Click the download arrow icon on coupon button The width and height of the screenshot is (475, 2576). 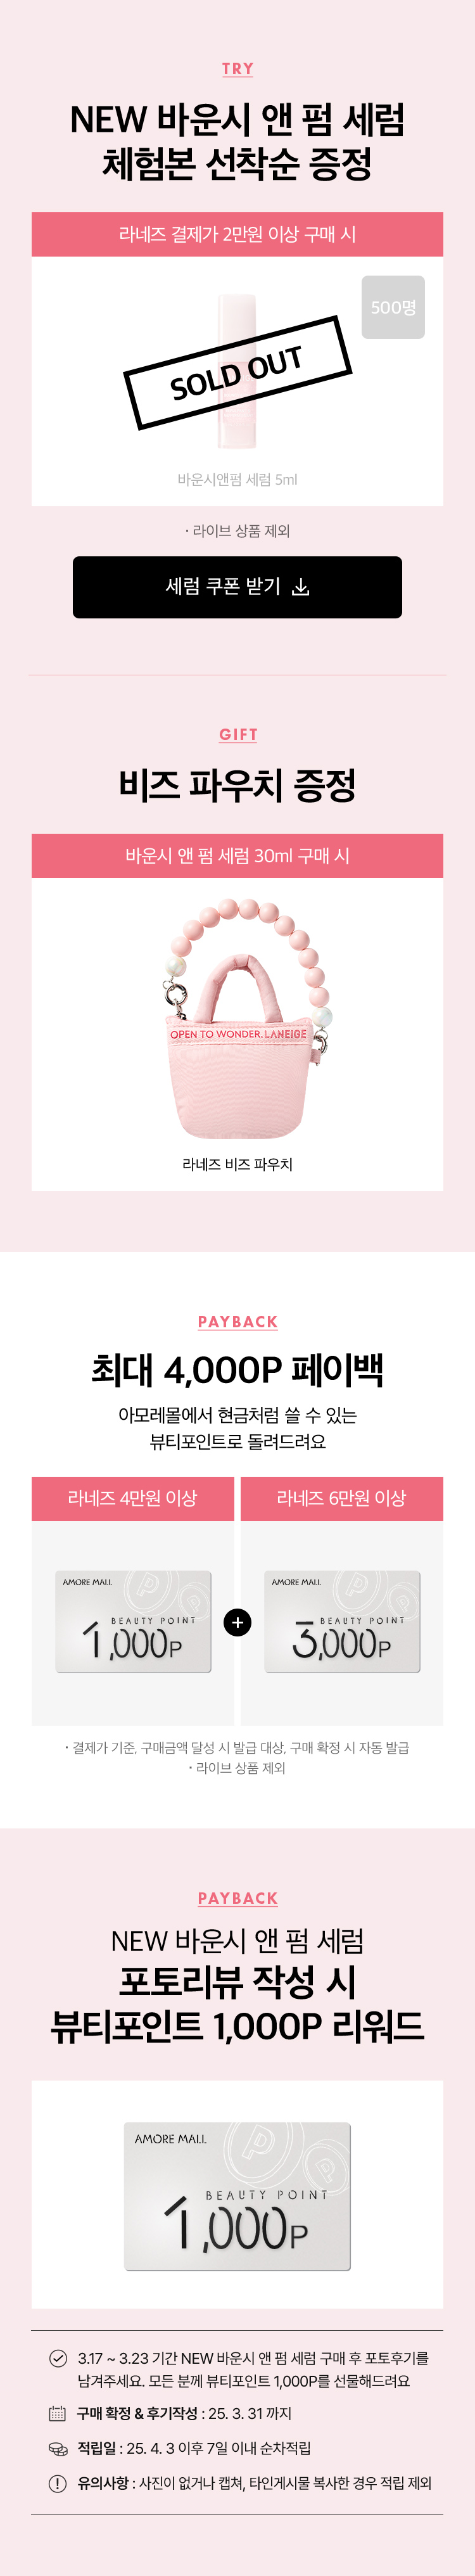[x=300, y=587]
